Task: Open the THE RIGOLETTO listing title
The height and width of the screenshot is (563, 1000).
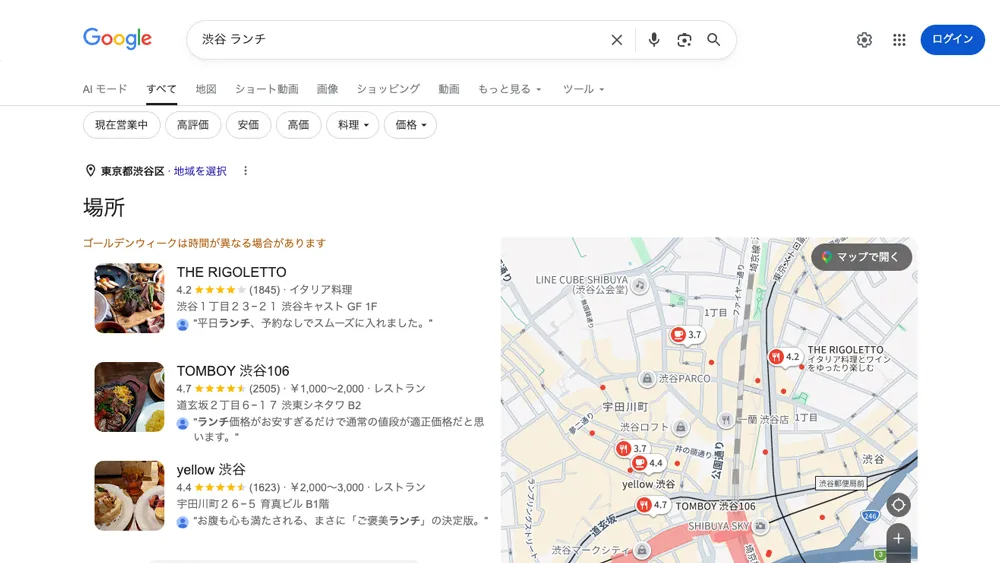Action: point(232,272)
